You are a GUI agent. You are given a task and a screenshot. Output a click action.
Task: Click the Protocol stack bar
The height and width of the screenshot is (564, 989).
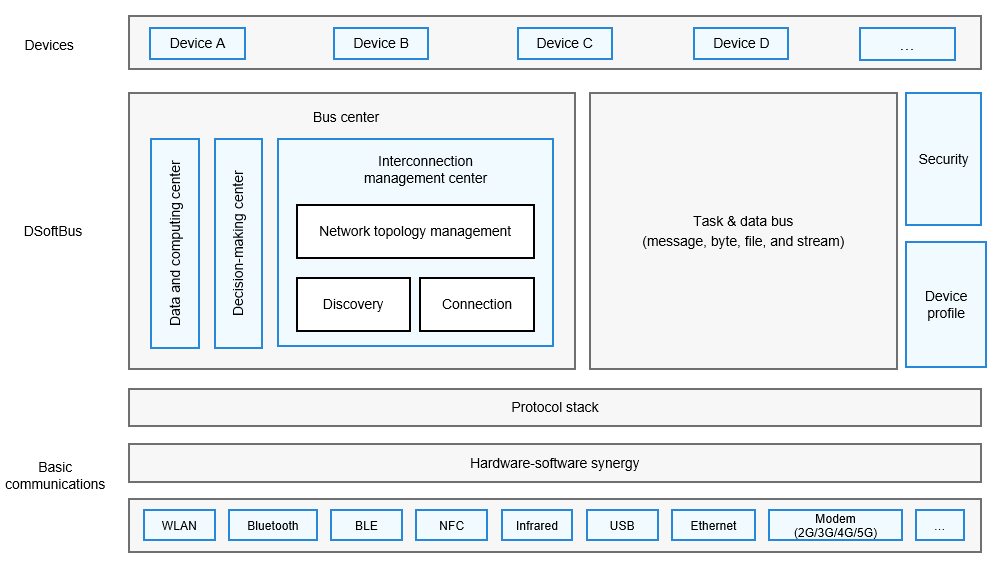tap(554, 407)
